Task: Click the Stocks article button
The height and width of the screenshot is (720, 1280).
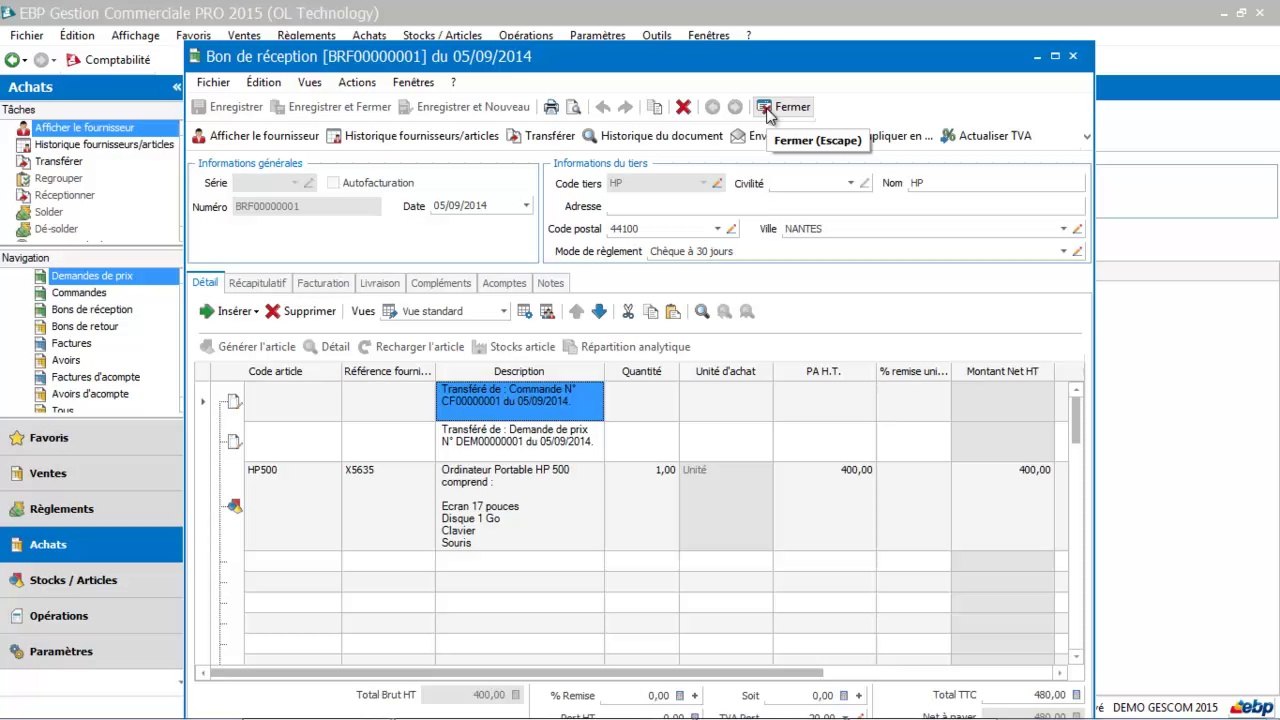Action: (x=513, y=347)
